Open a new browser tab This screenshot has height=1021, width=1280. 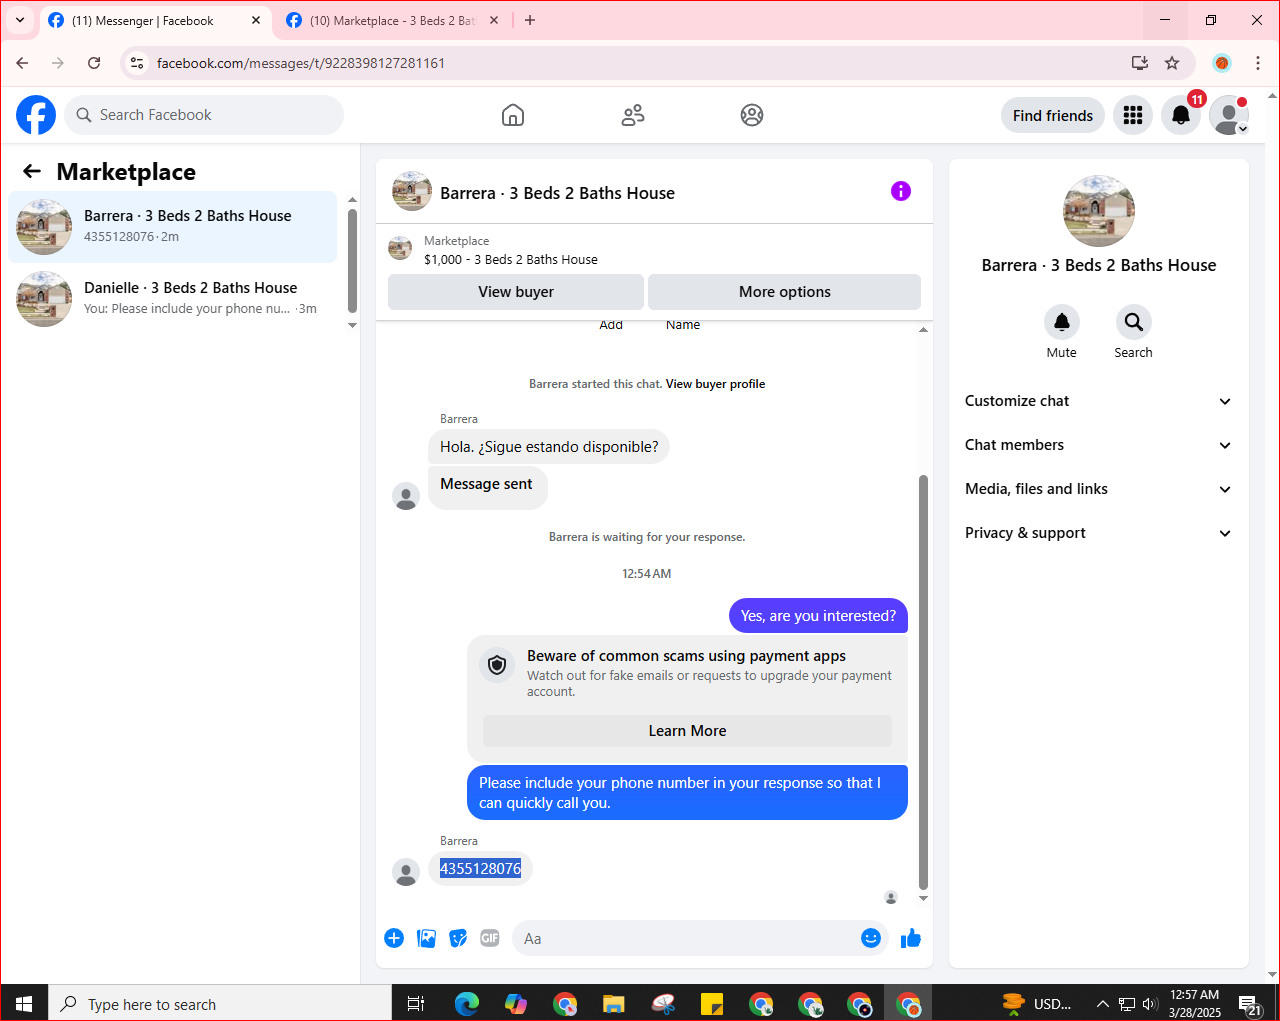[530, 20]
